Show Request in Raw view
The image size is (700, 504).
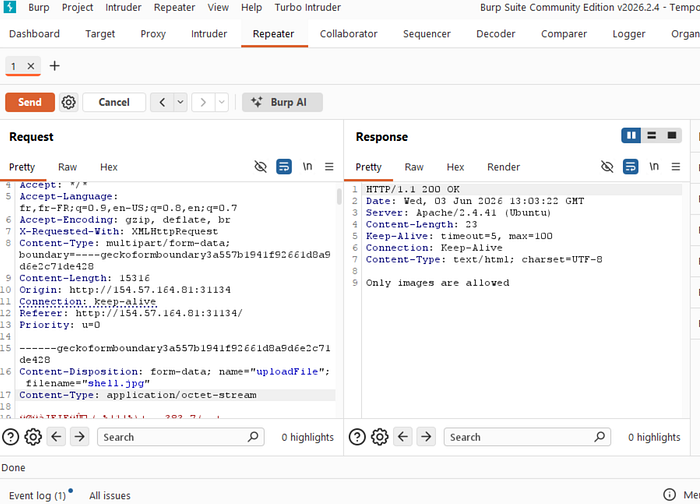pyautogui.click(x=67, y=167)
